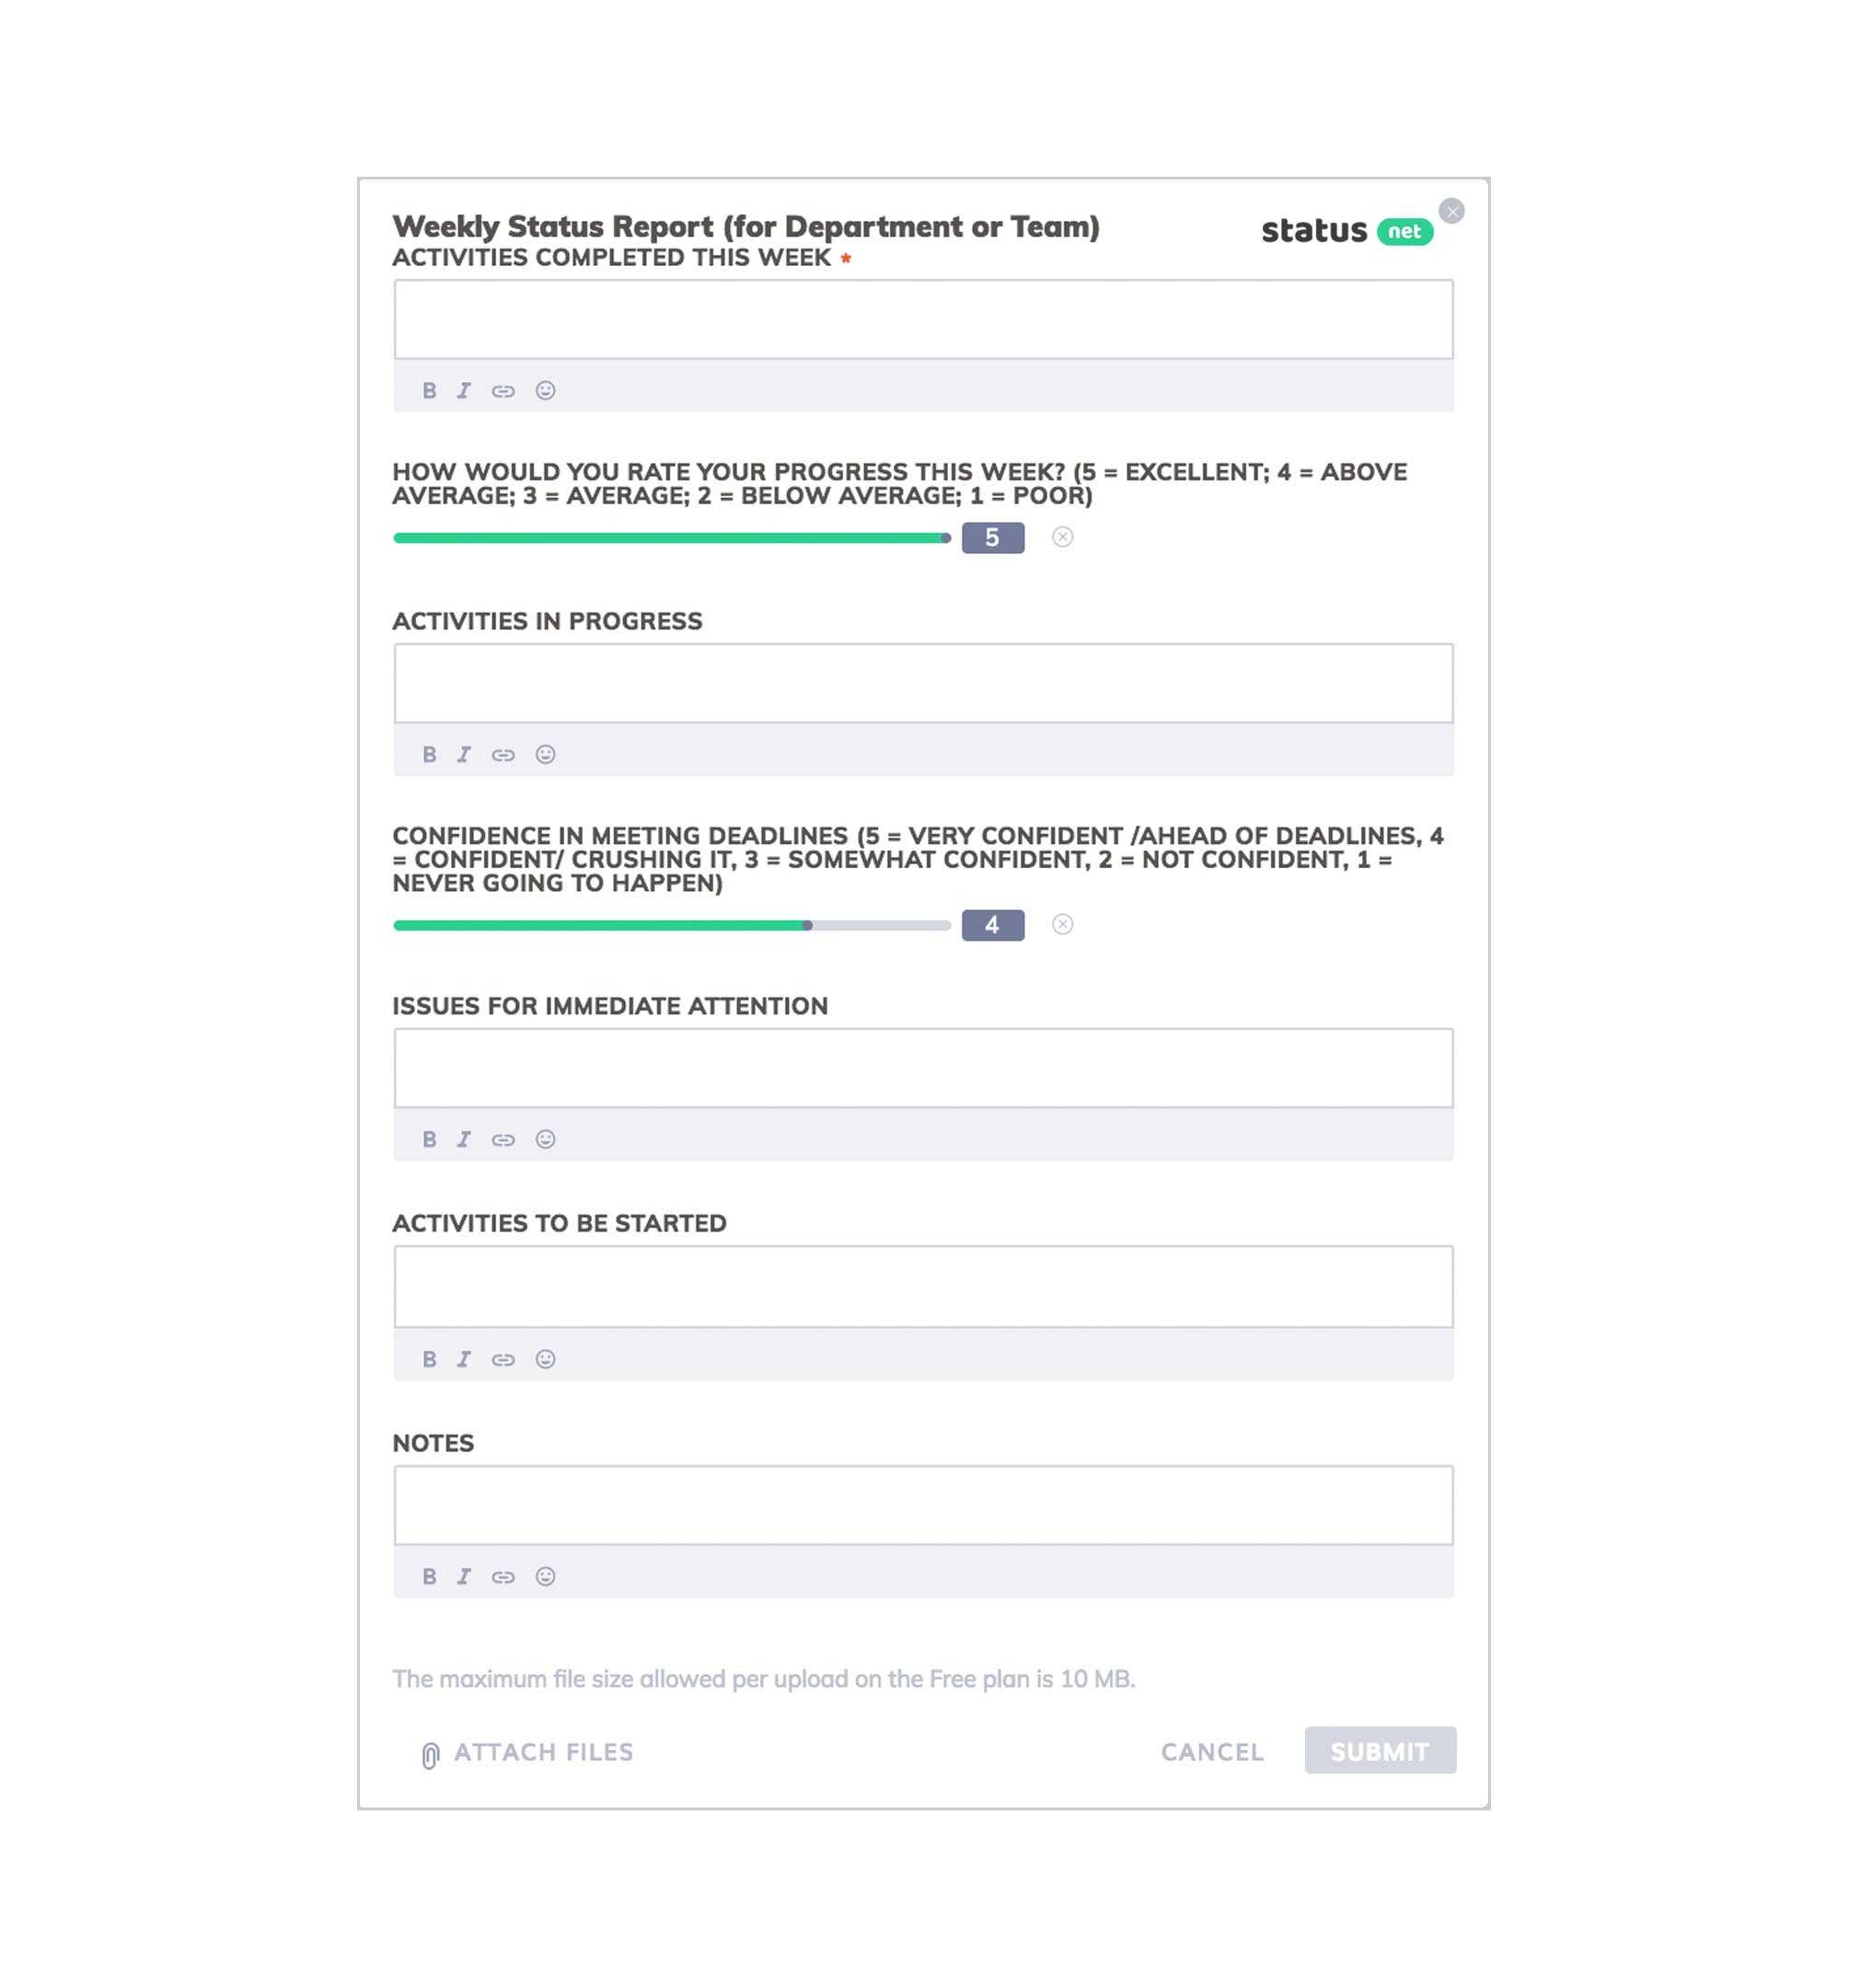Click the Bold icon in Notes section

coord(431,1577)
